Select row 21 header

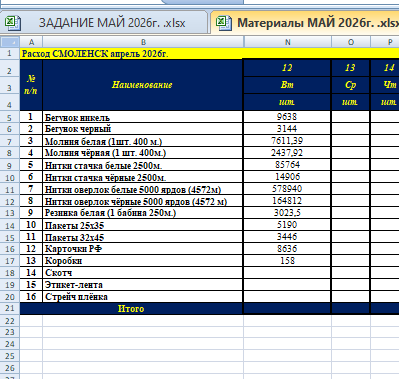point(10,308)
